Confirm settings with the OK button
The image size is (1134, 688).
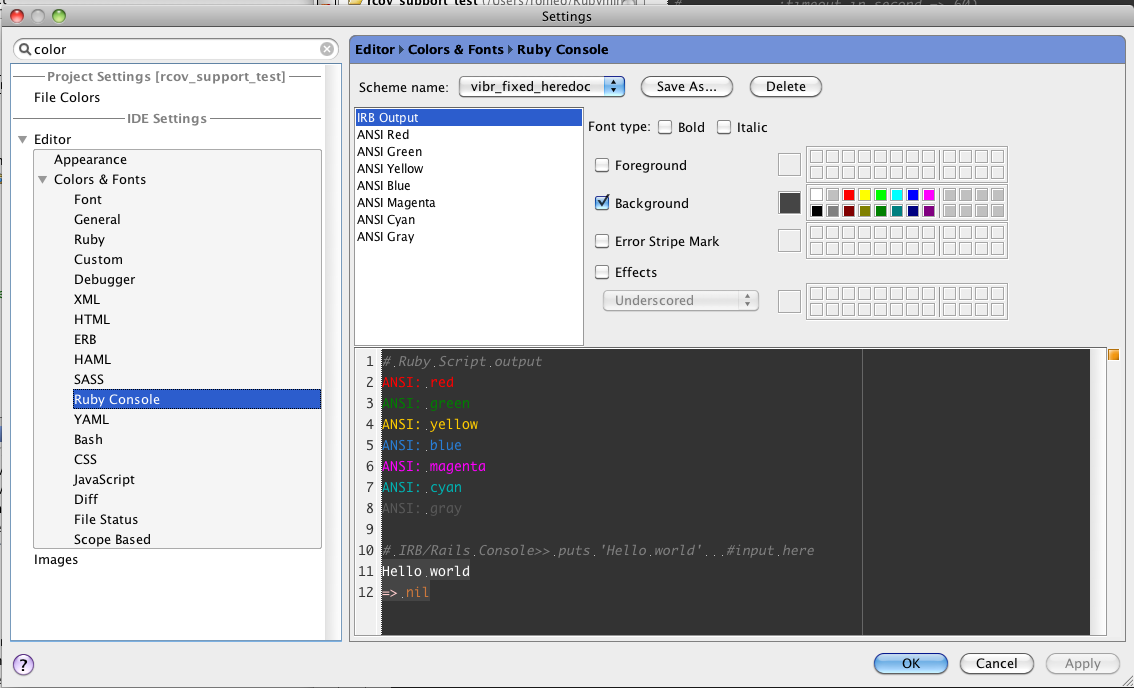click(911, 663)
